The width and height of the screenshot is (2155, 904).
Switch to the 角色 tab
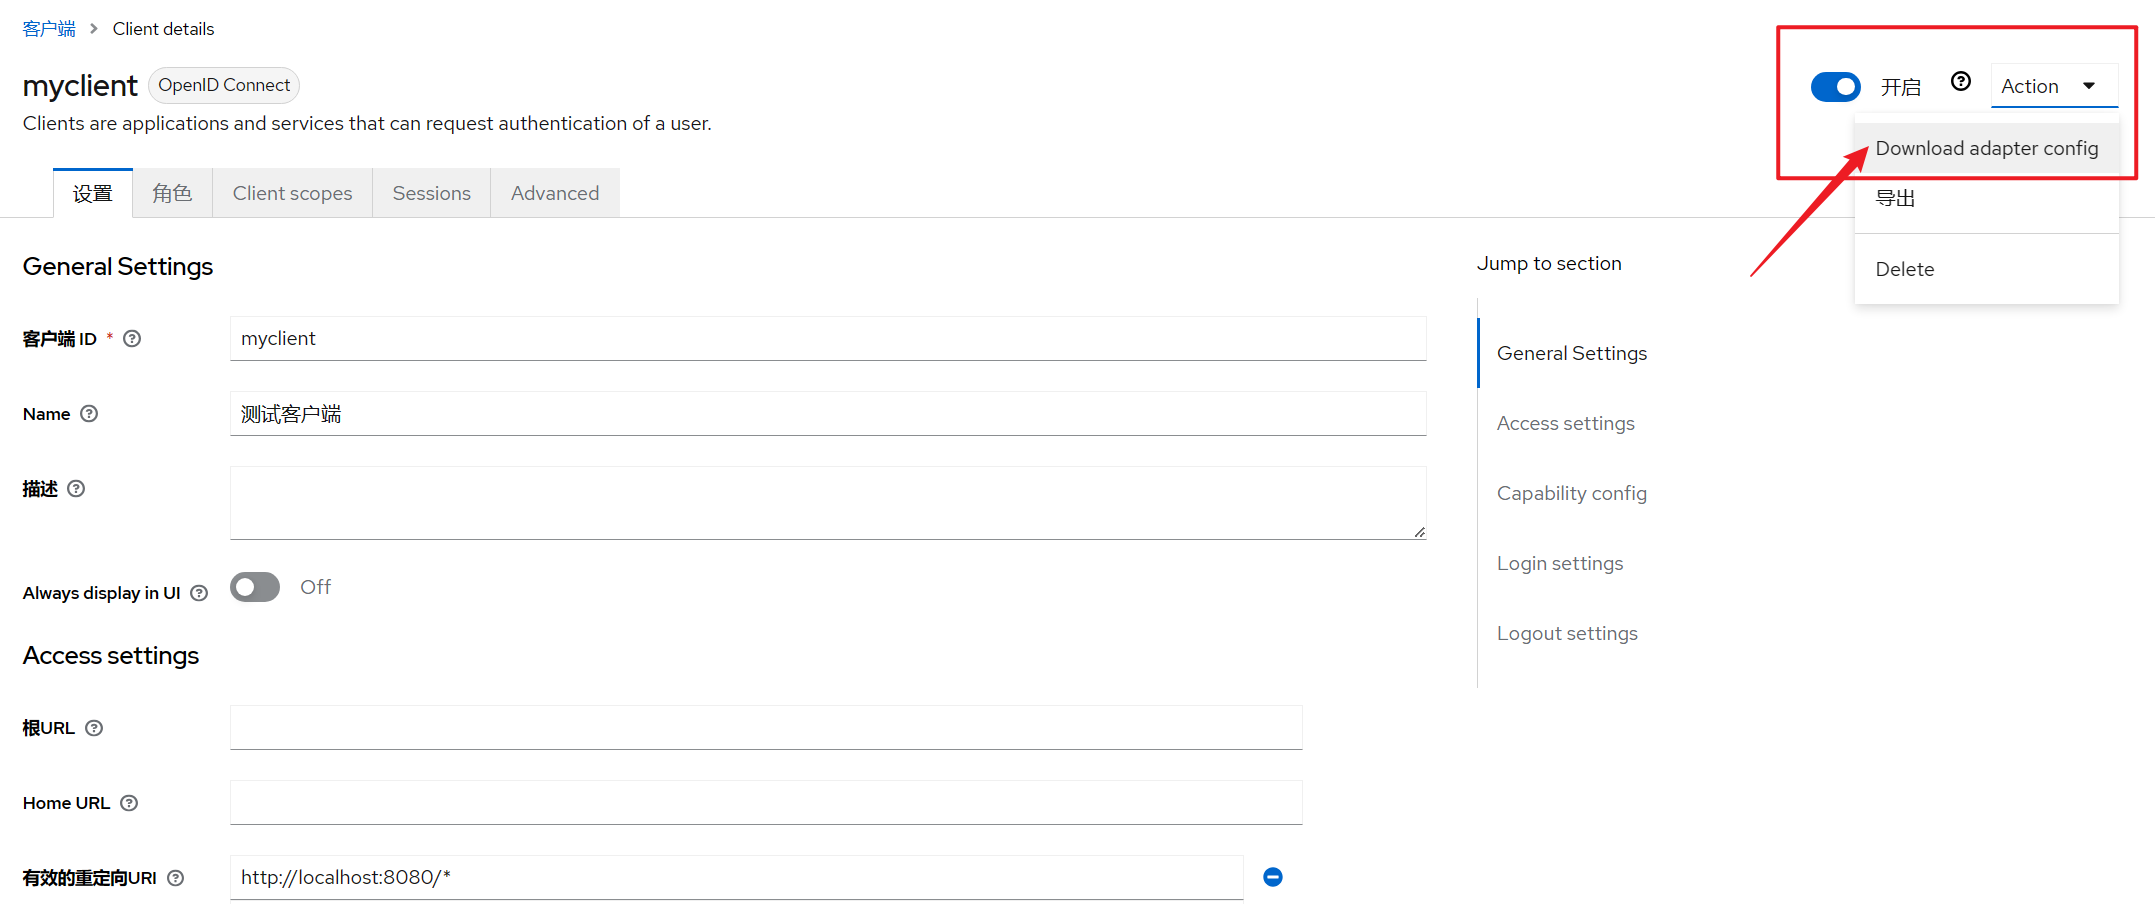[x=172, y=193]
